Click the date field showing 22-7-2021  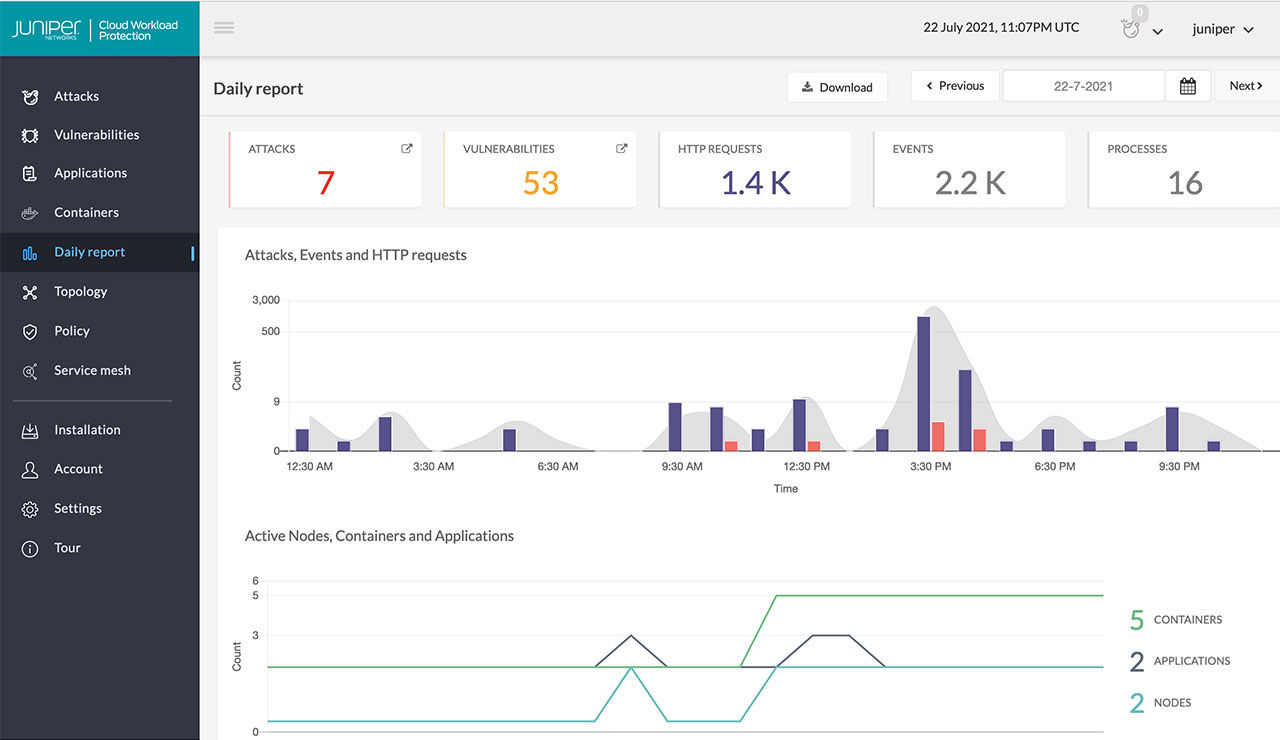click(1084, 85)
